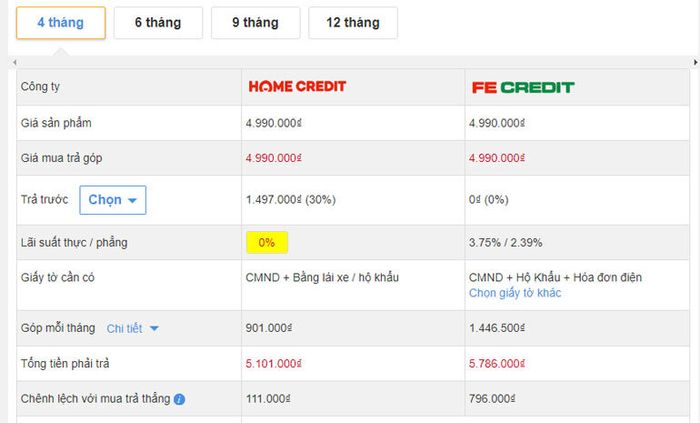The image size is (700, 423).
Task: Choose the 12 tháng tab
Action: point(353,23)
